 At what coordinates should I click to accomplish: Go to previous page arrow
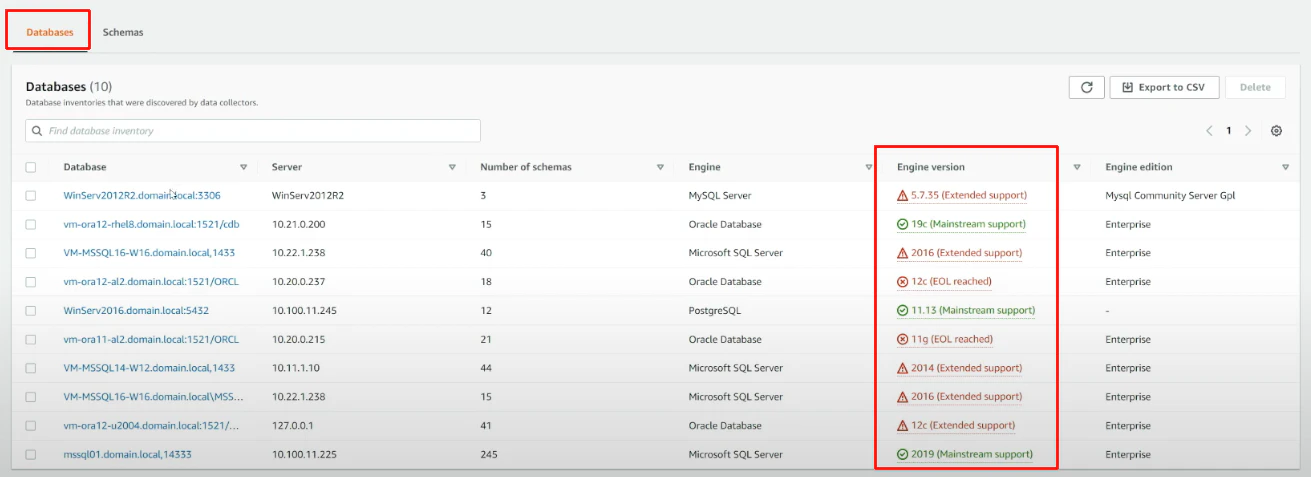[1209, 131]
